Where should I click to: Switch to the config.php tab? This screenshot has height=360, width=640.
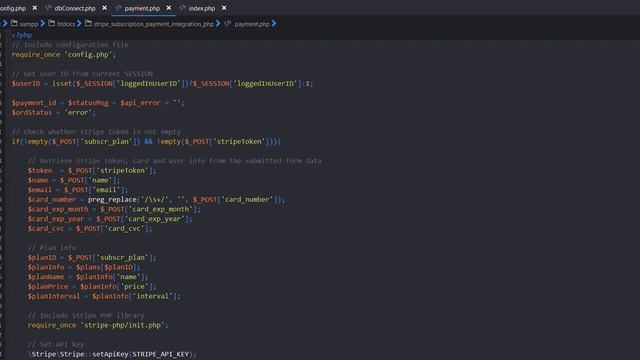coord(13,8)
